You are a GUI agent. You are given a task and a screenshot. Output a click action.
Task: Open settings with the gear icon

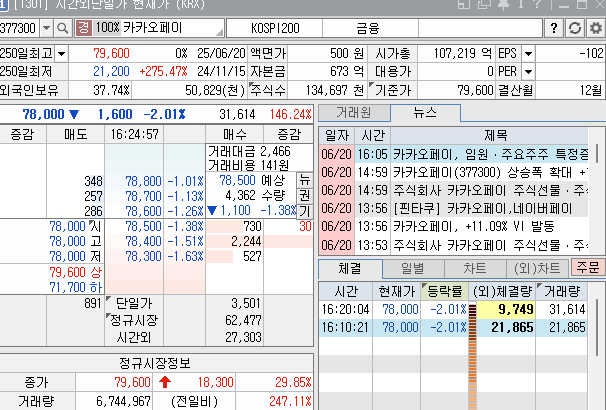[596, 28]
